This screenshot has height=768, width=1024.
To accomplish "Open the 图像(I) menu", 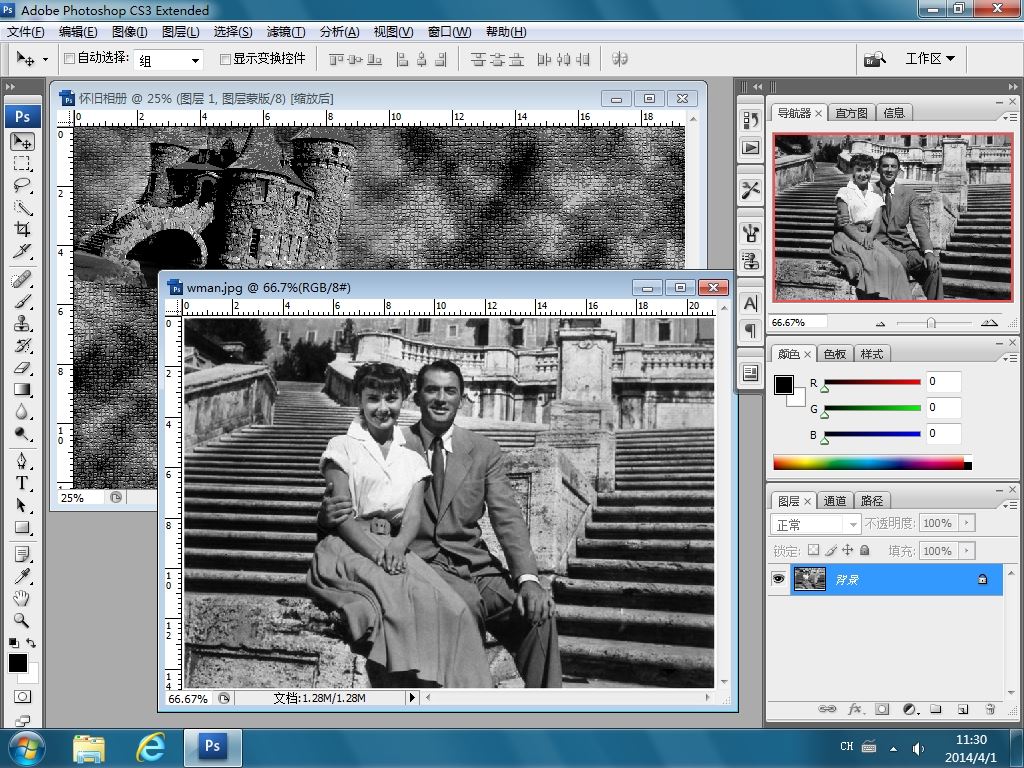I will (x=129, y=32).
